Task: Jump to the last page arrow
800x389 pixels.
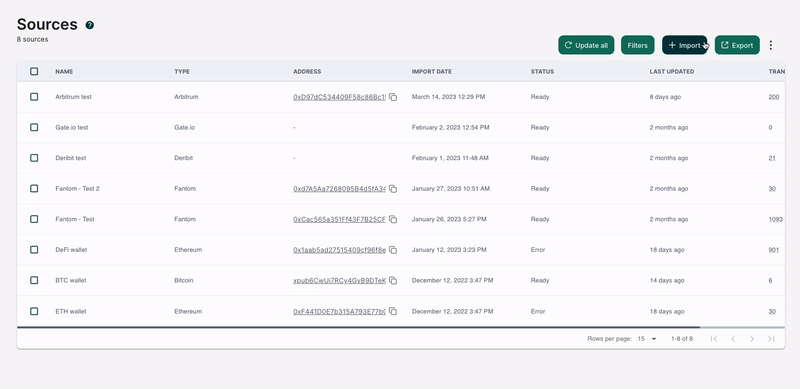Action: click(771, 339)
